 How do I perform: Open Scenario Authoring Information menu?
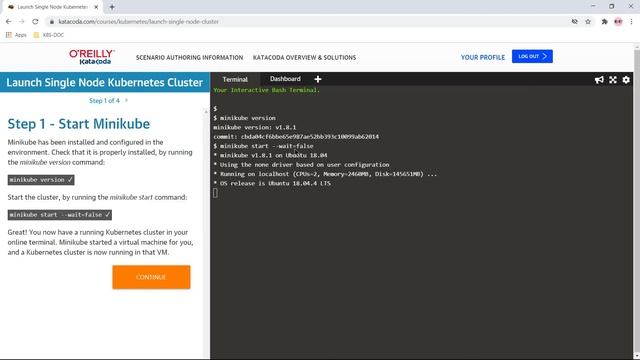coord(189,58)
